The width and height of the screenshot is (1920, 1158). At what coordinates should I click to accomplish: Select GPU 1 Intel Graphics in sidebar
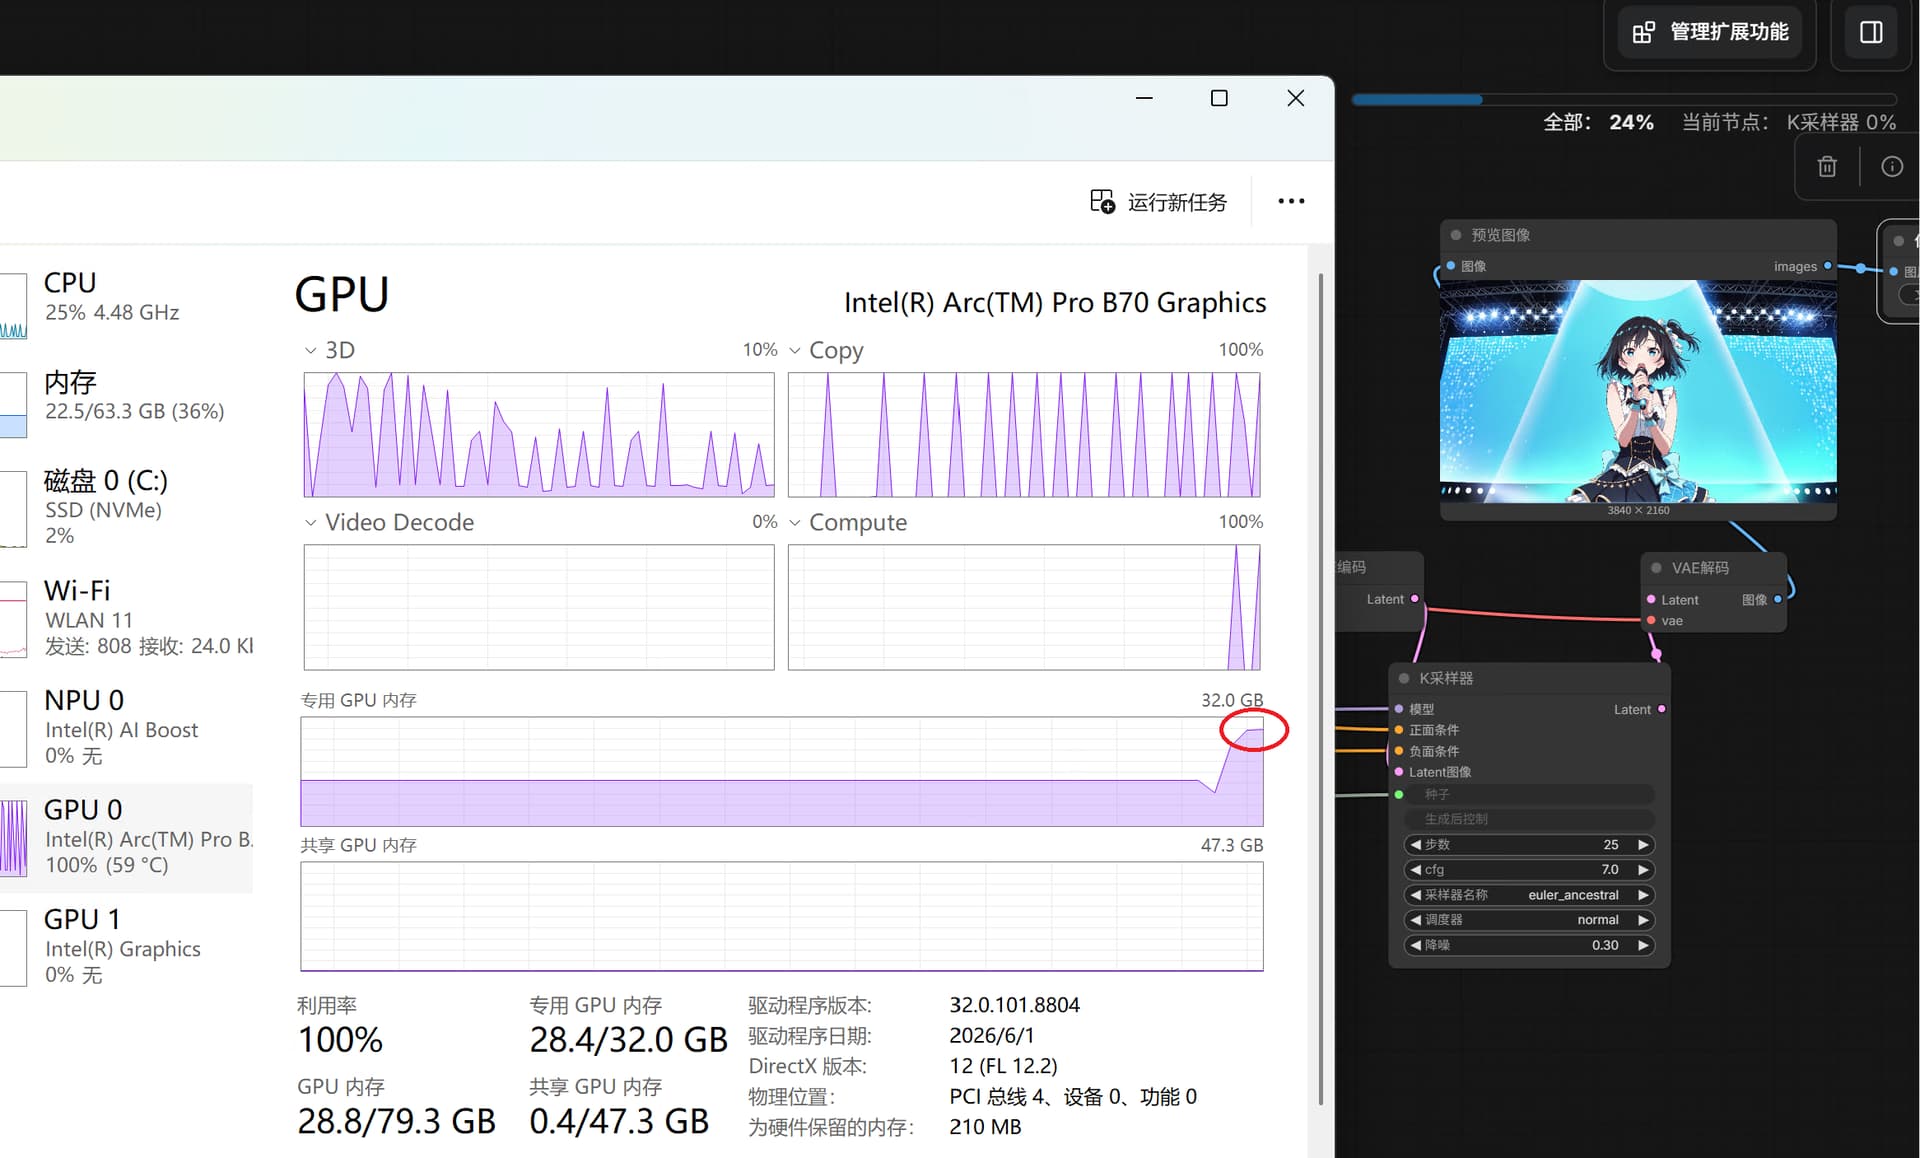pos(126,946)
